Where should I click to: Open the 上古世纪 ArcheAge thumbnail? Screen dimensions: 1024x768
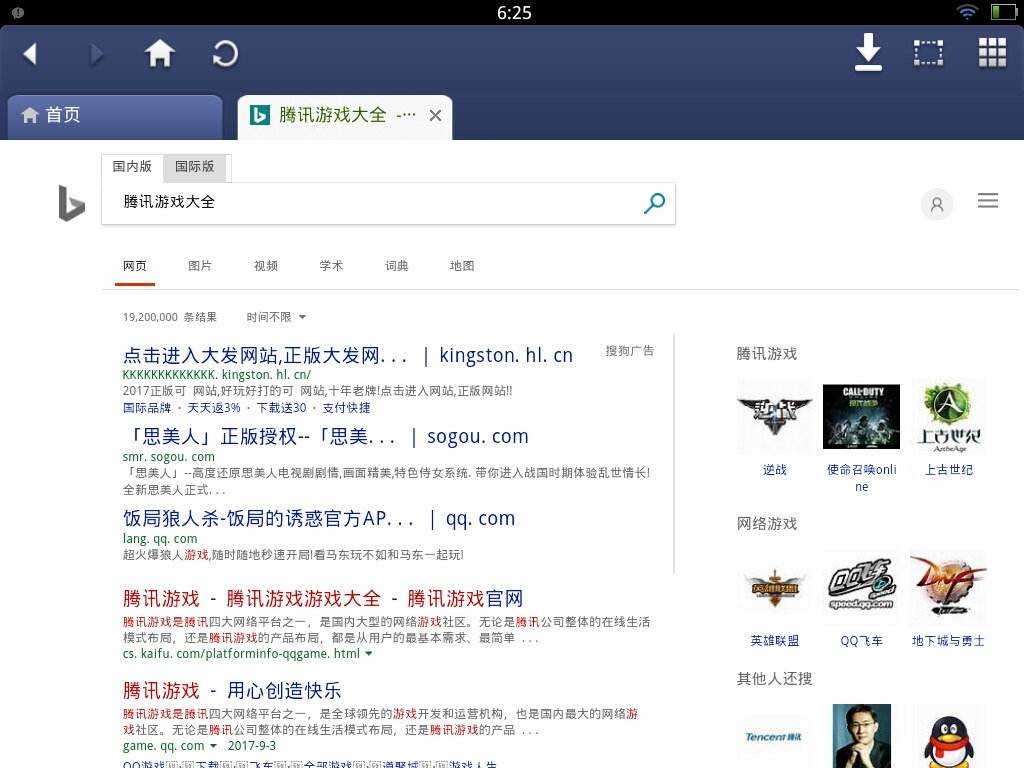[948, 417]
